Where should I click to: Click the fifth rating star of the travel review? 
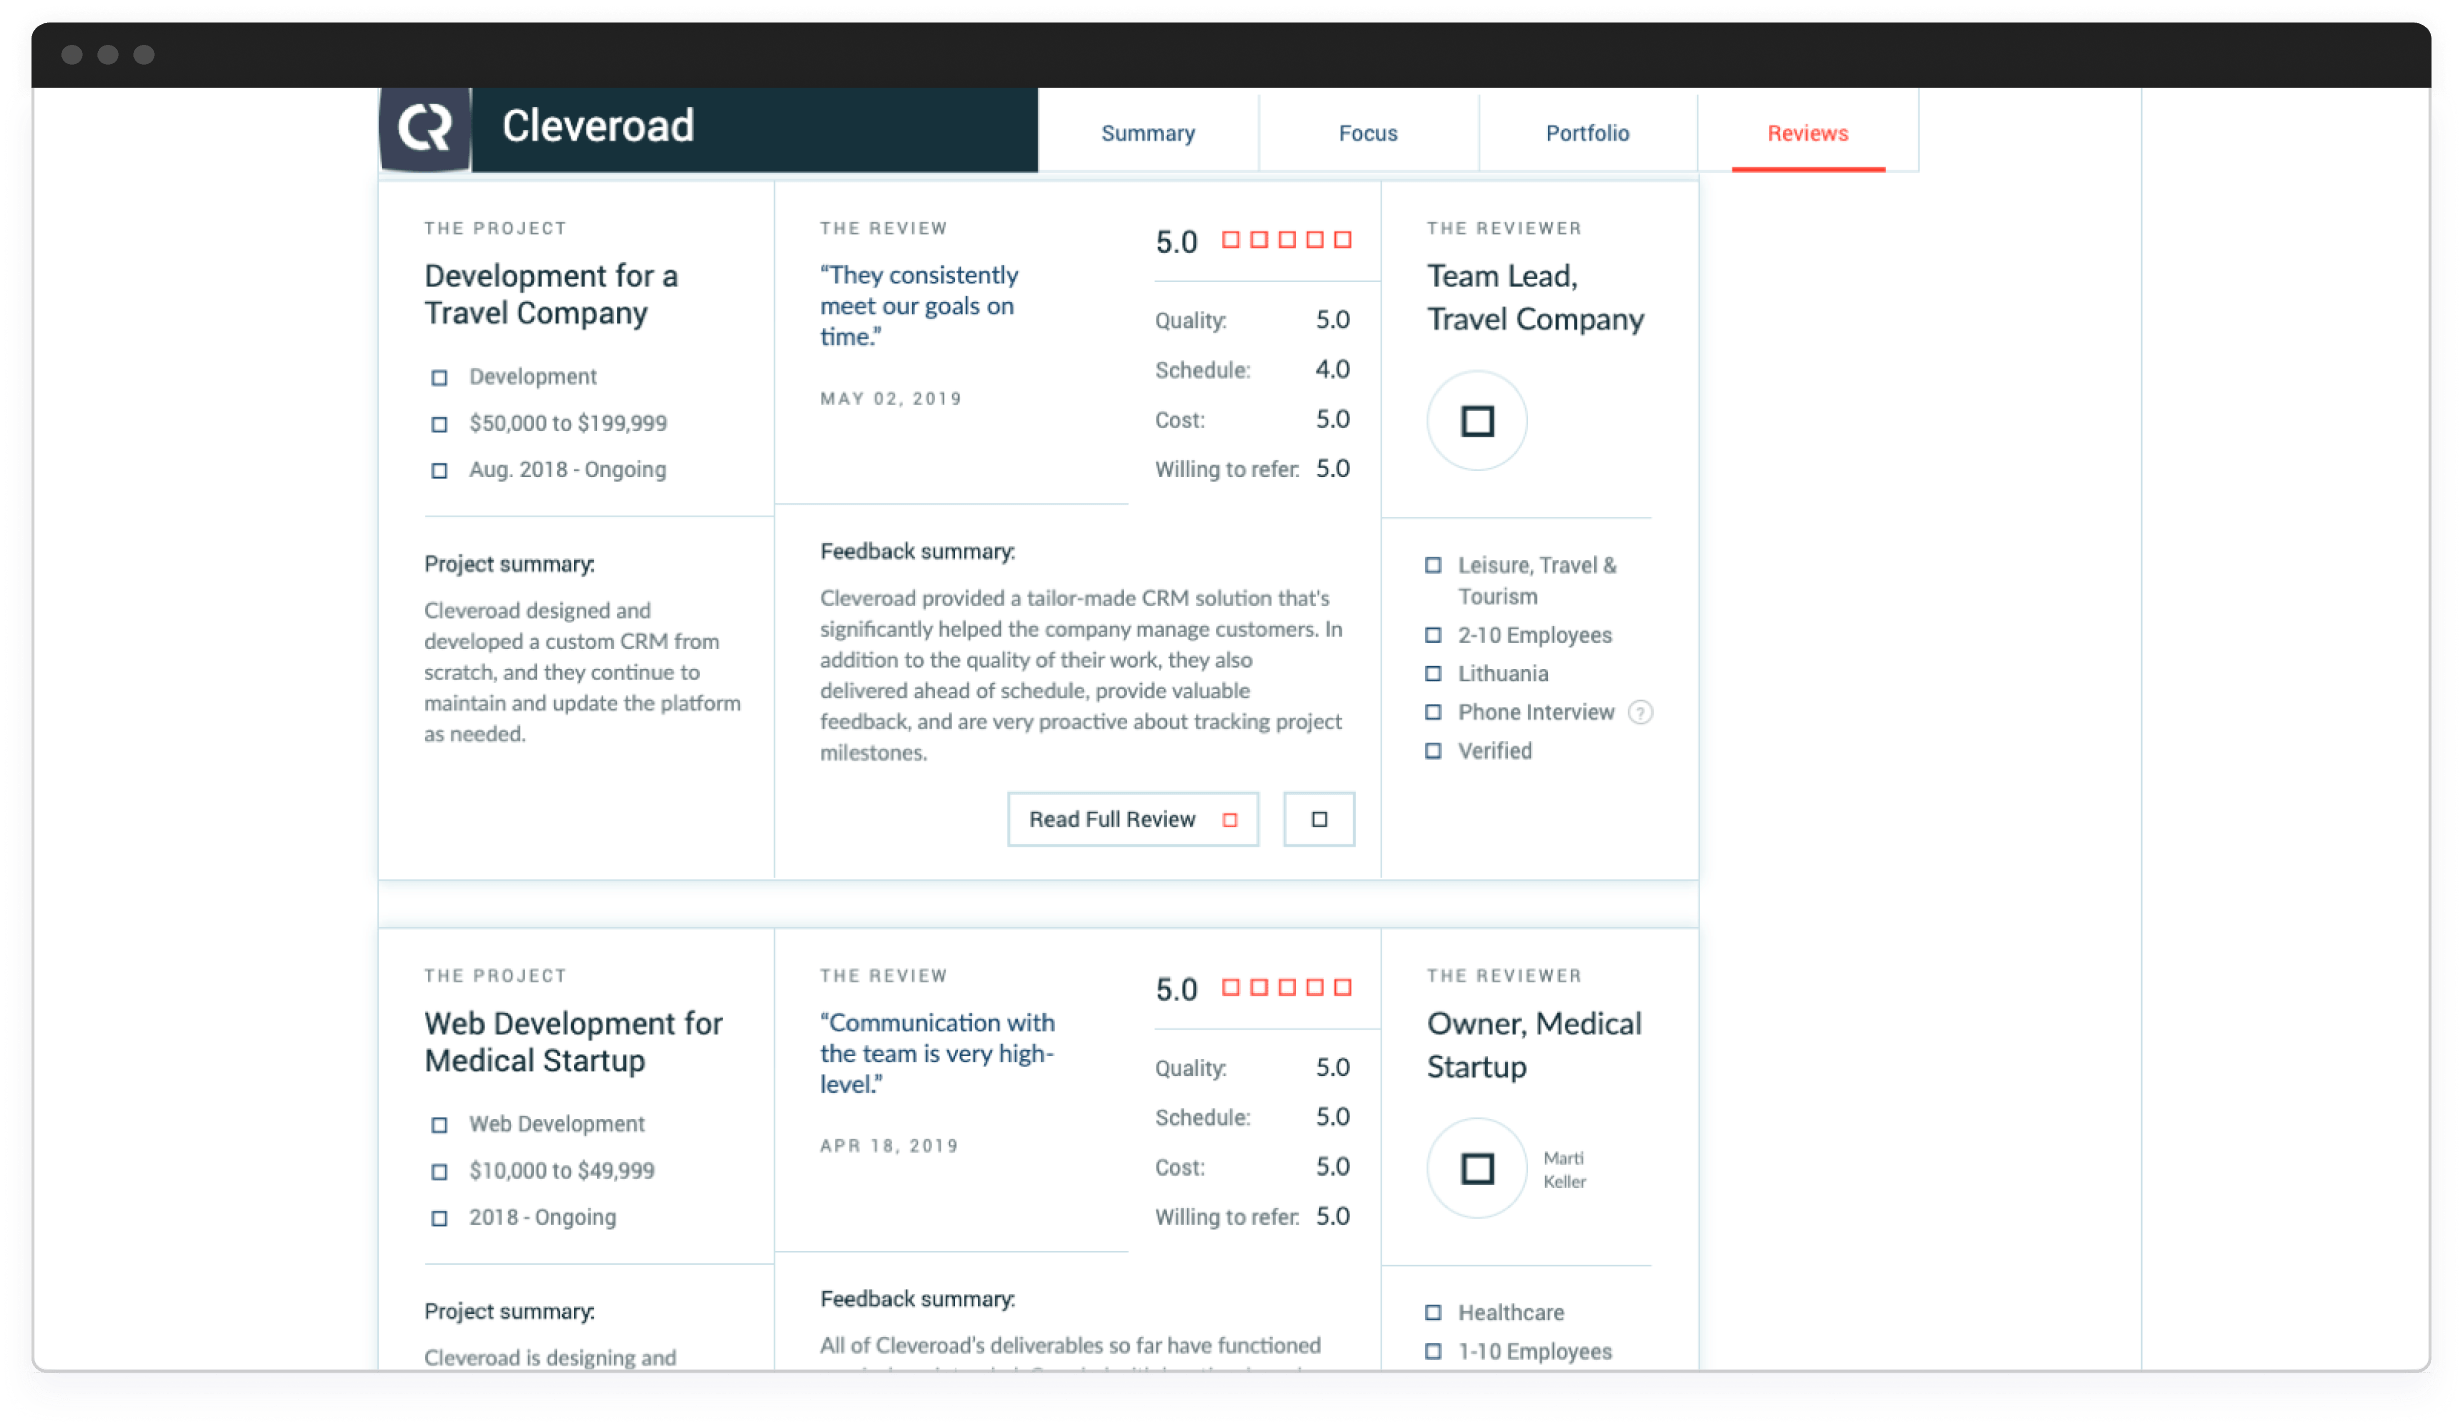(1343, 240)
